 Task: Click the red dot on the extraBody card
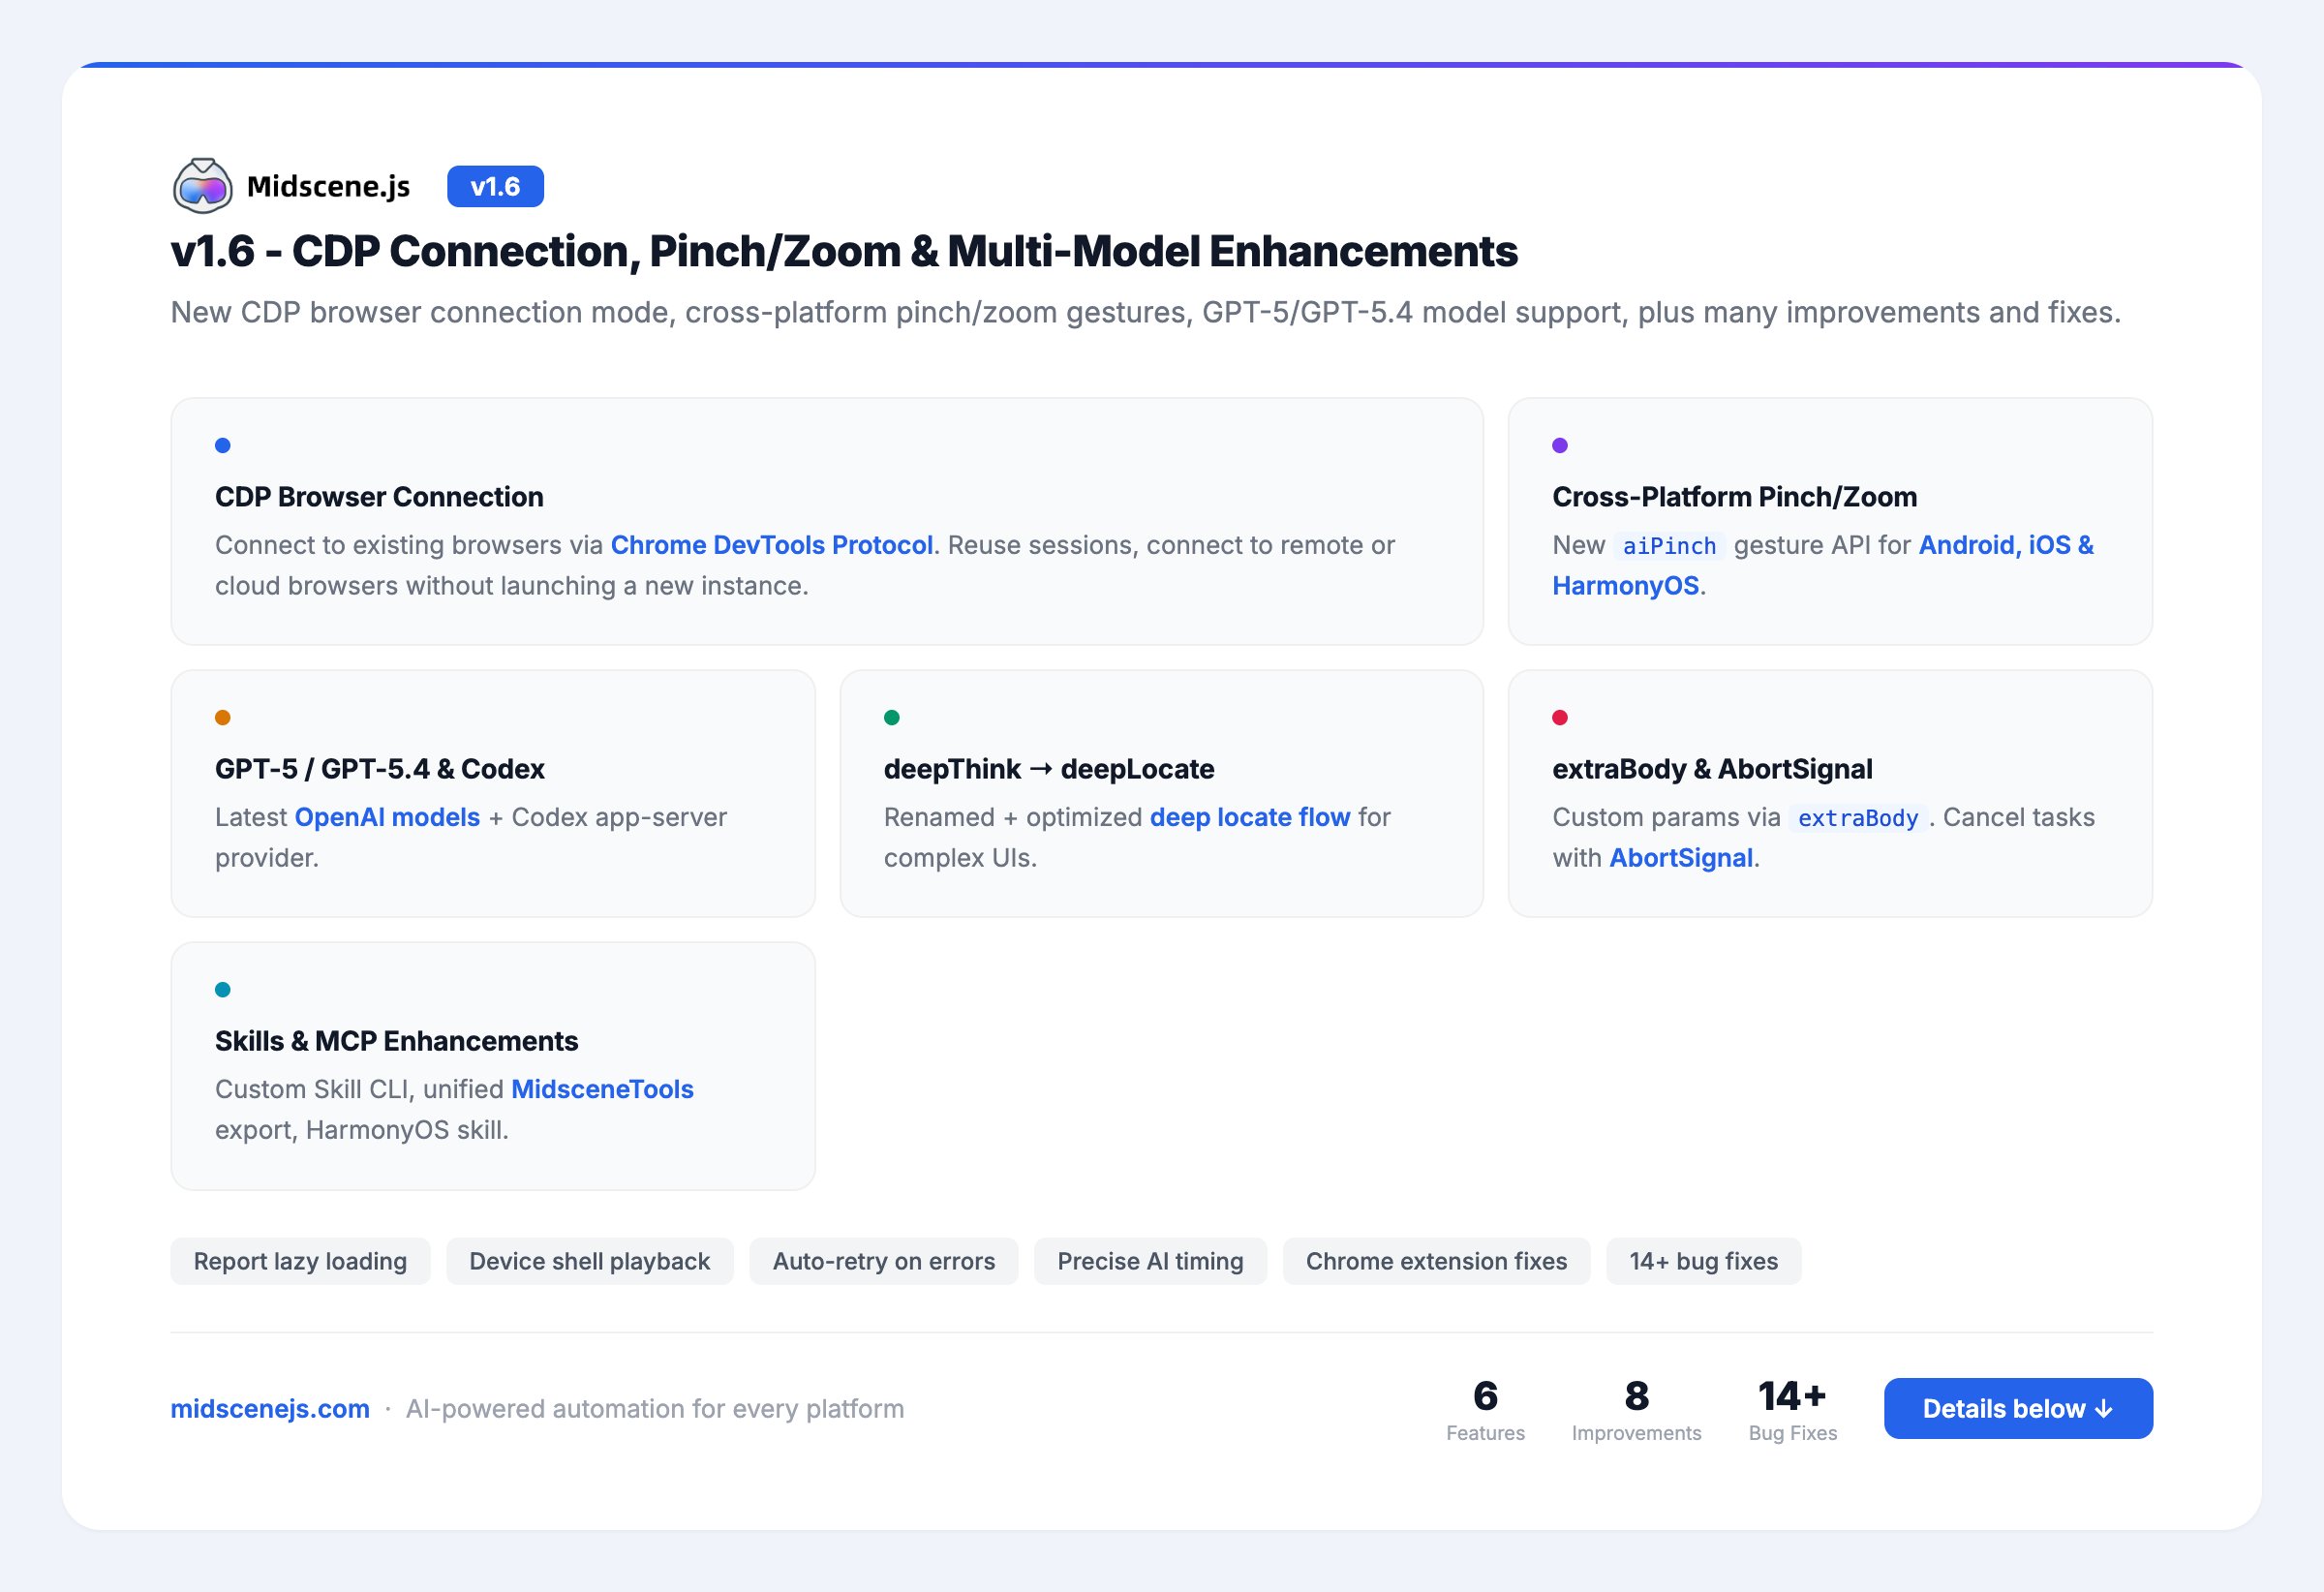click(x=1560, y=718)
